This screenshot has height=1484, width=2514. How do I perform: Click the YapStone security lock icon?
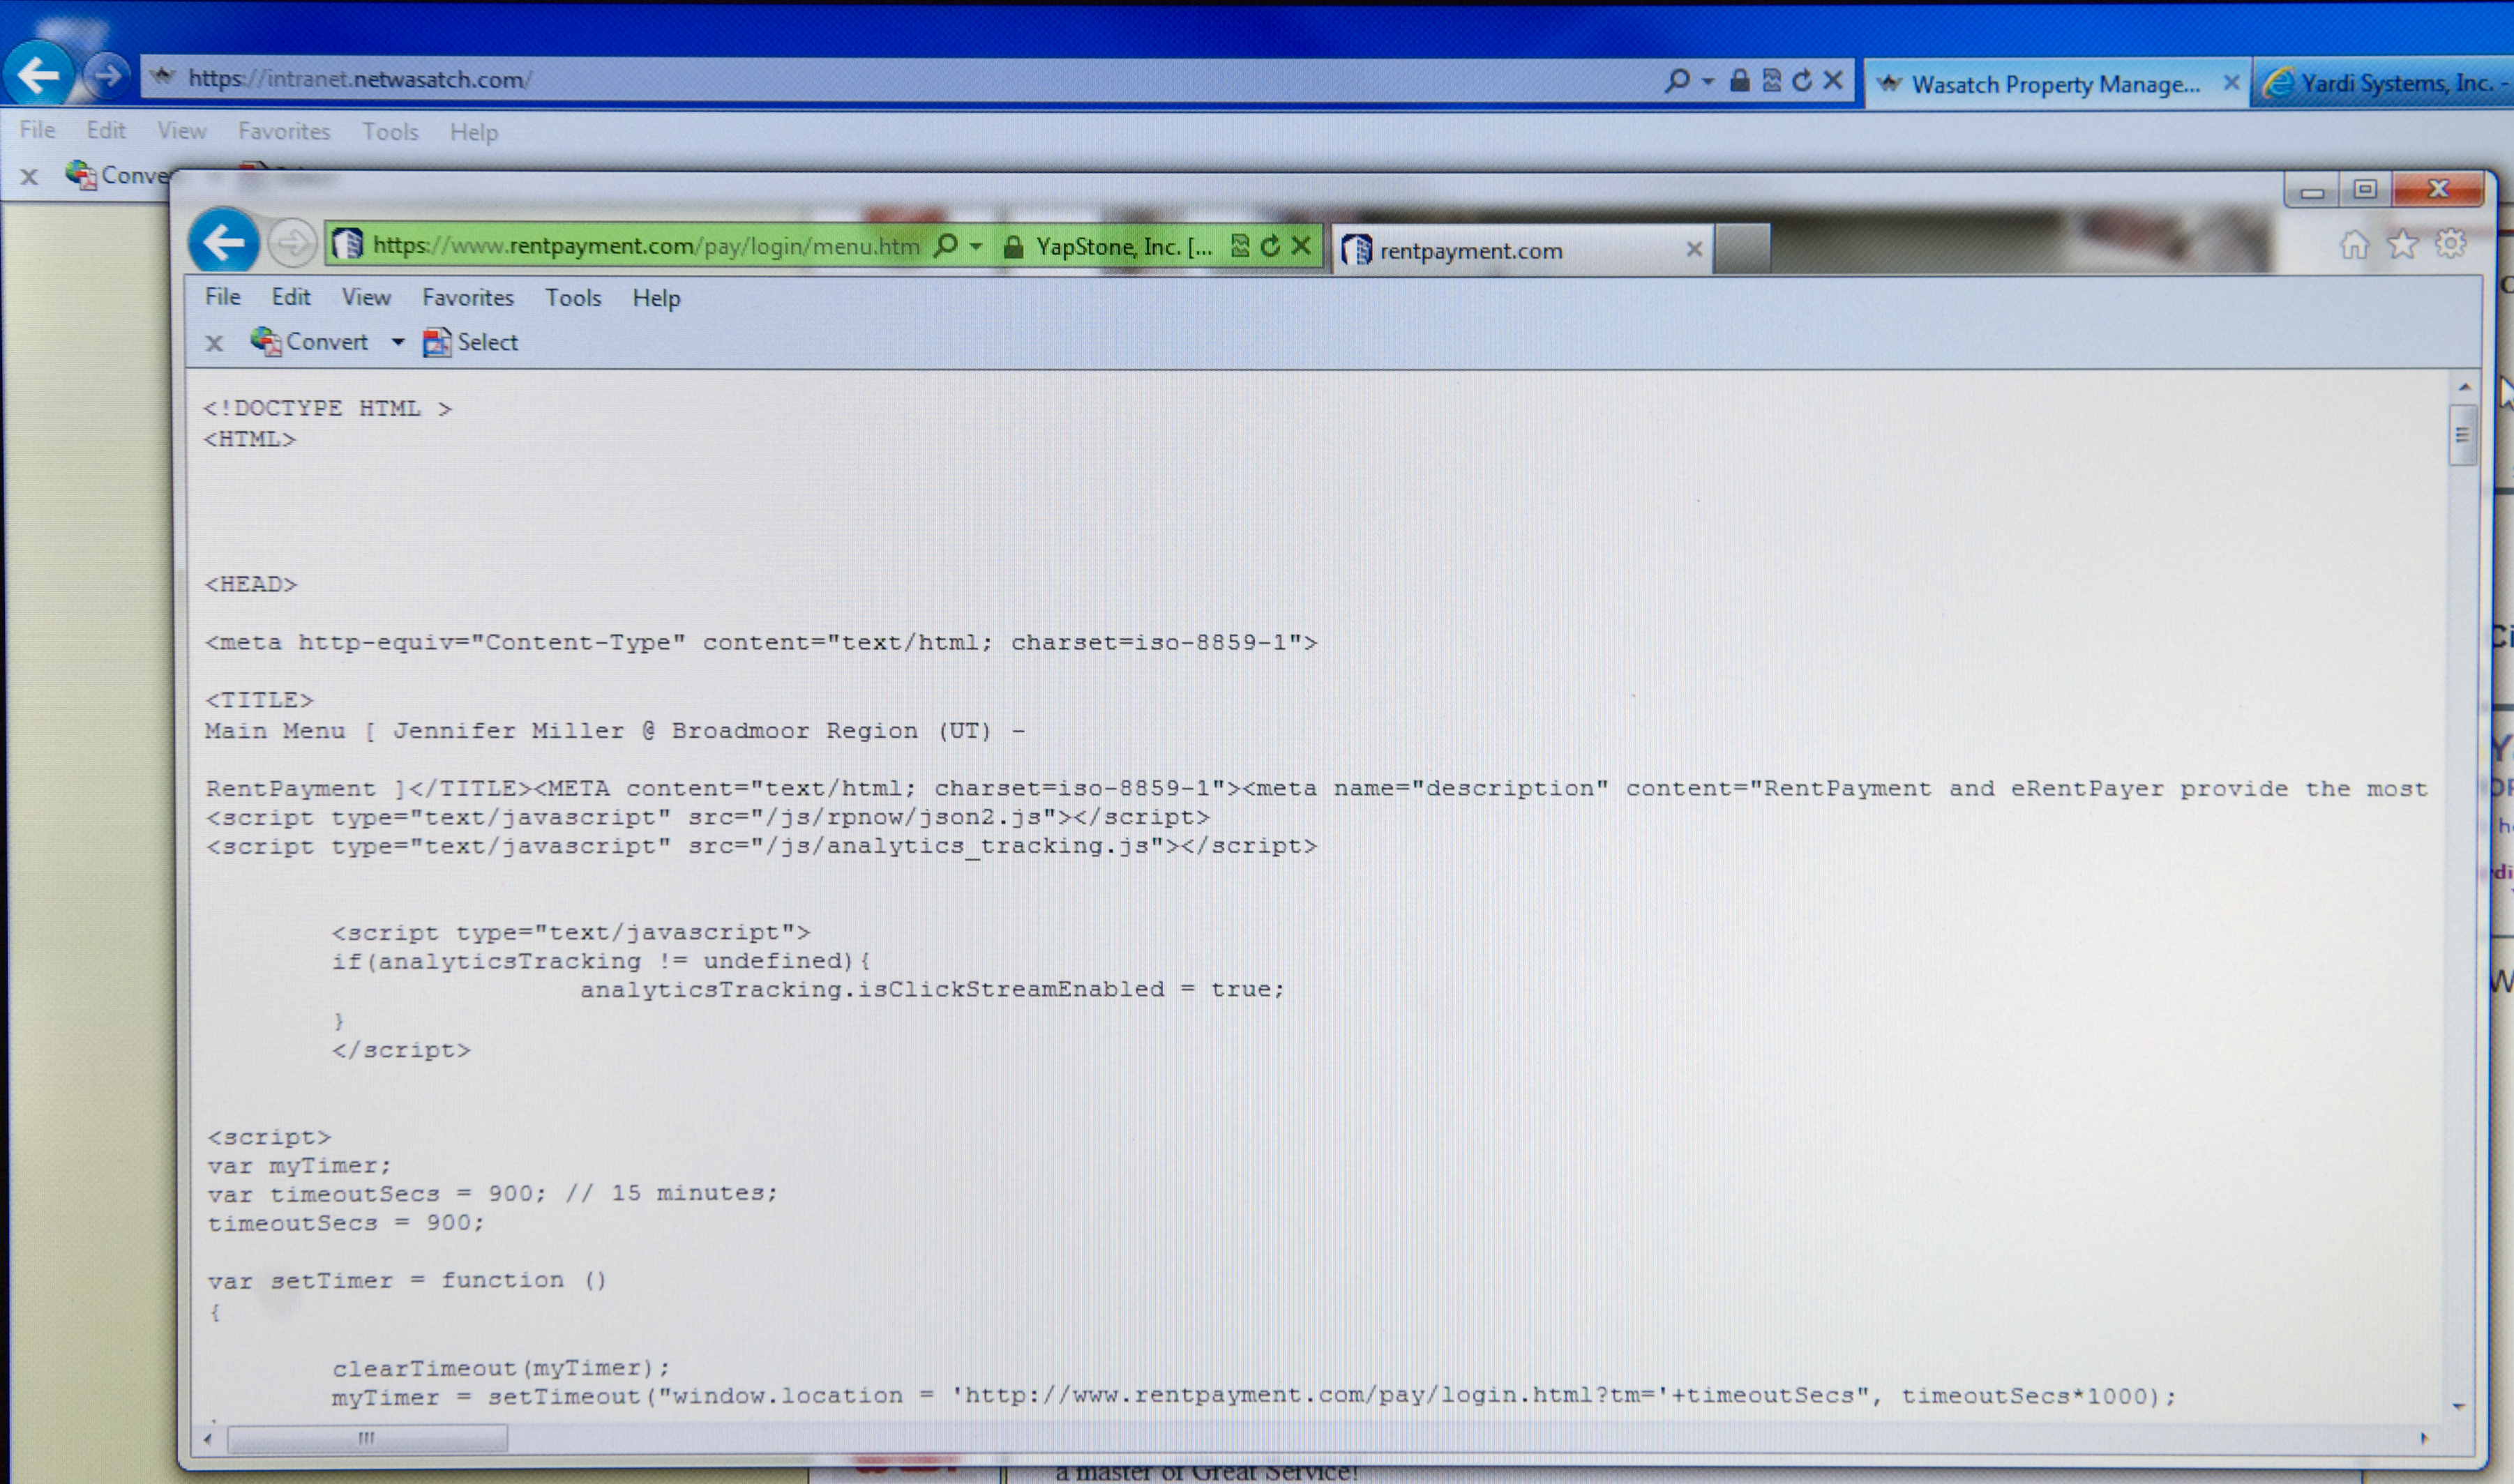[x=1013, y=247]
